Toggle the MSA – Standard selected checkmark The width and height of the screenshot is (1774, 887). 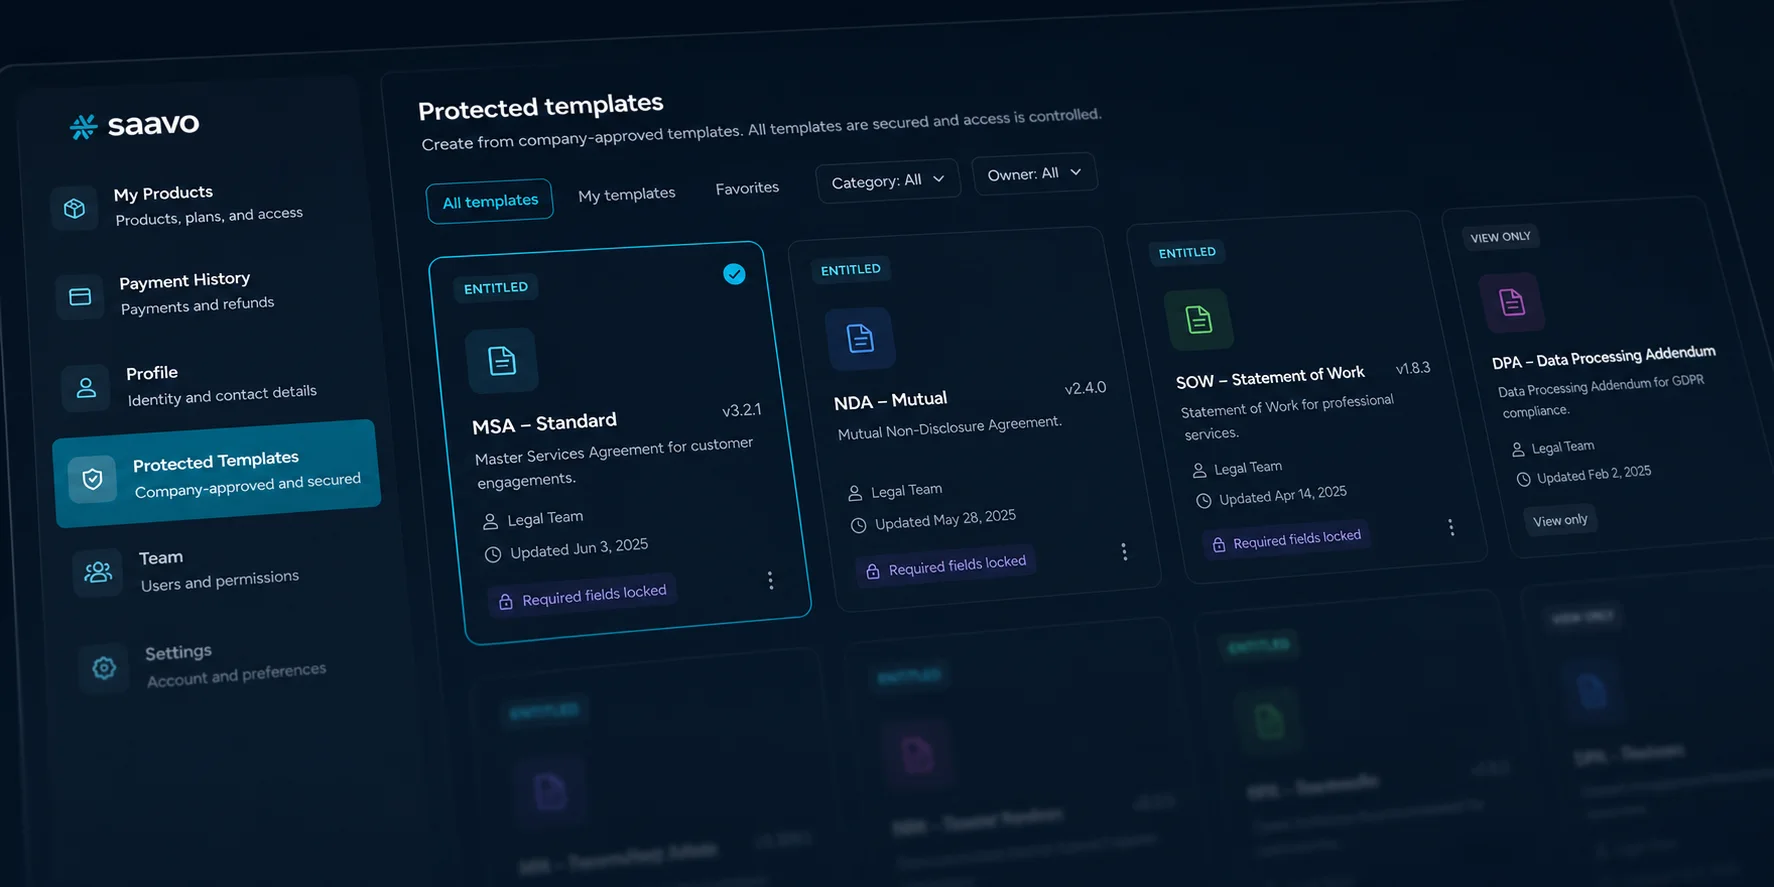tap(734, 274)
